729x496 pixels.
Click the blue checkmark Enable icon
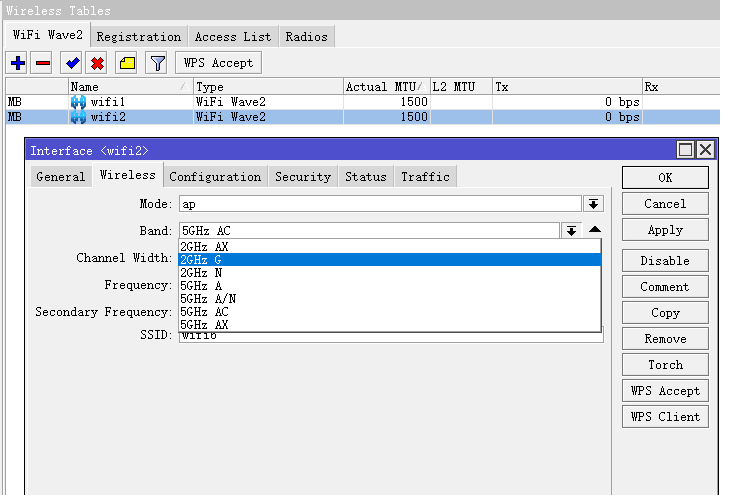(72, 63)
